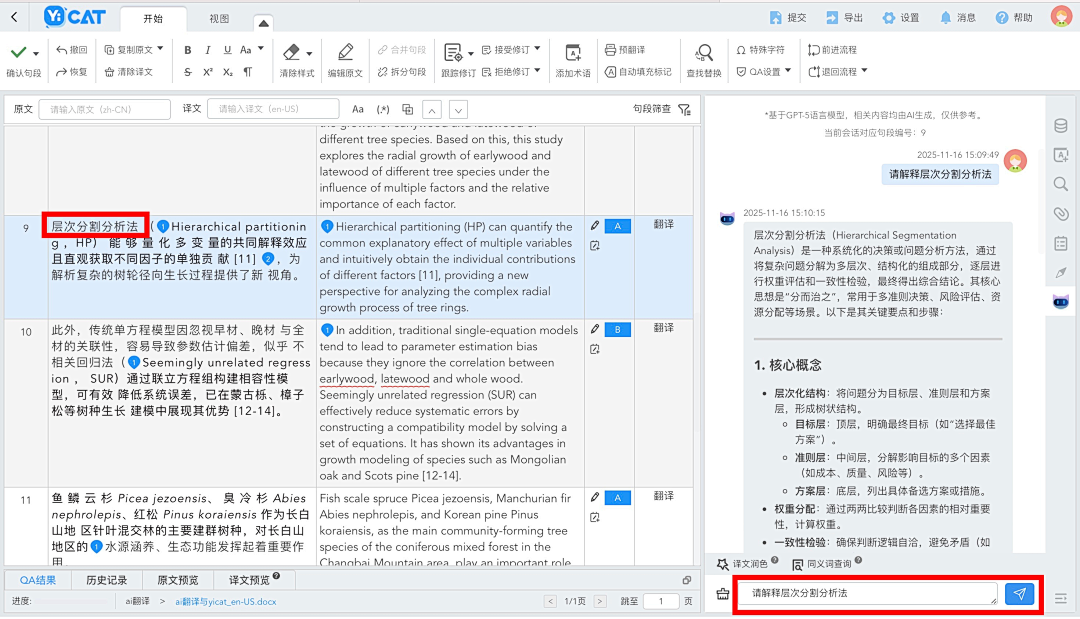Collapse the toolbar with the up chevron

point(262,21)
